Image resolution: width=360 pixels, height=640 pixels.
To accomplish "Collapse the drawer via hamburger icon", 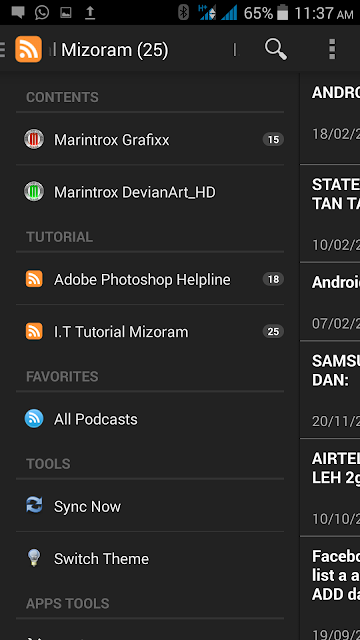I will 3,49.
